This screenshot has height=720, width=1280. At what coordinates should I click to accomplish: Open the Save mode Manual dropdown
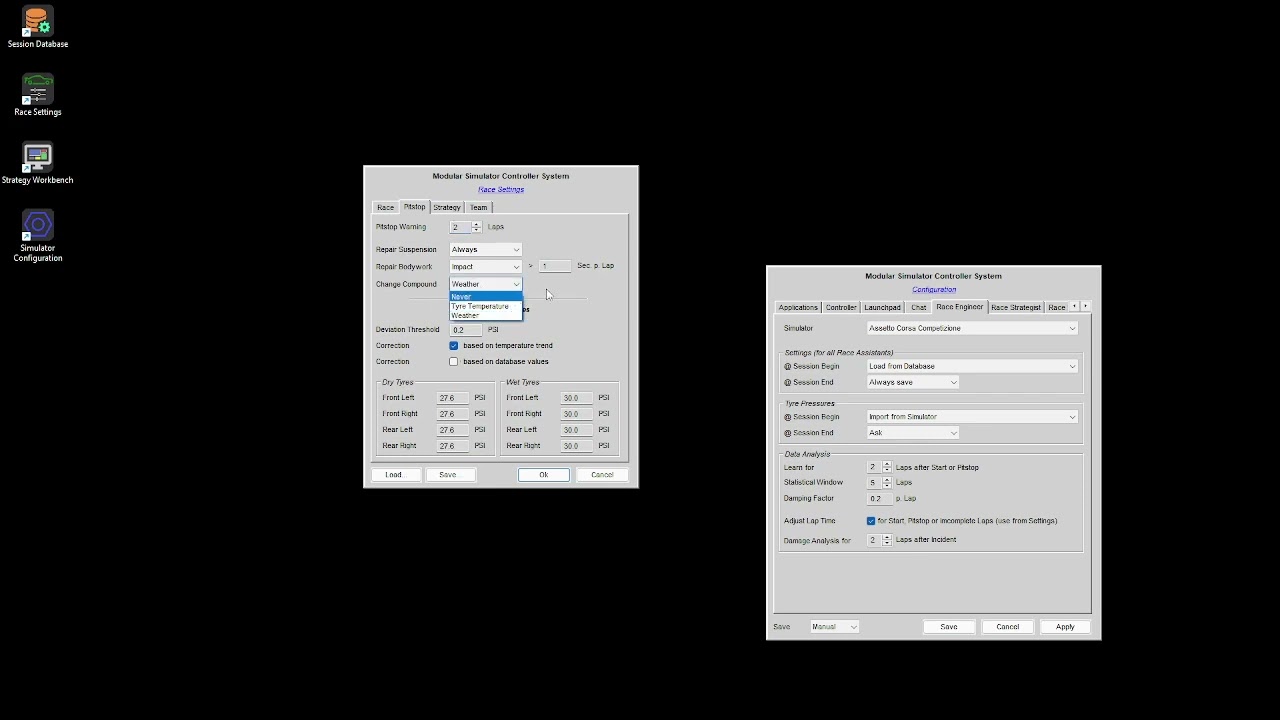pyautogui.click(x=834, y=627)
